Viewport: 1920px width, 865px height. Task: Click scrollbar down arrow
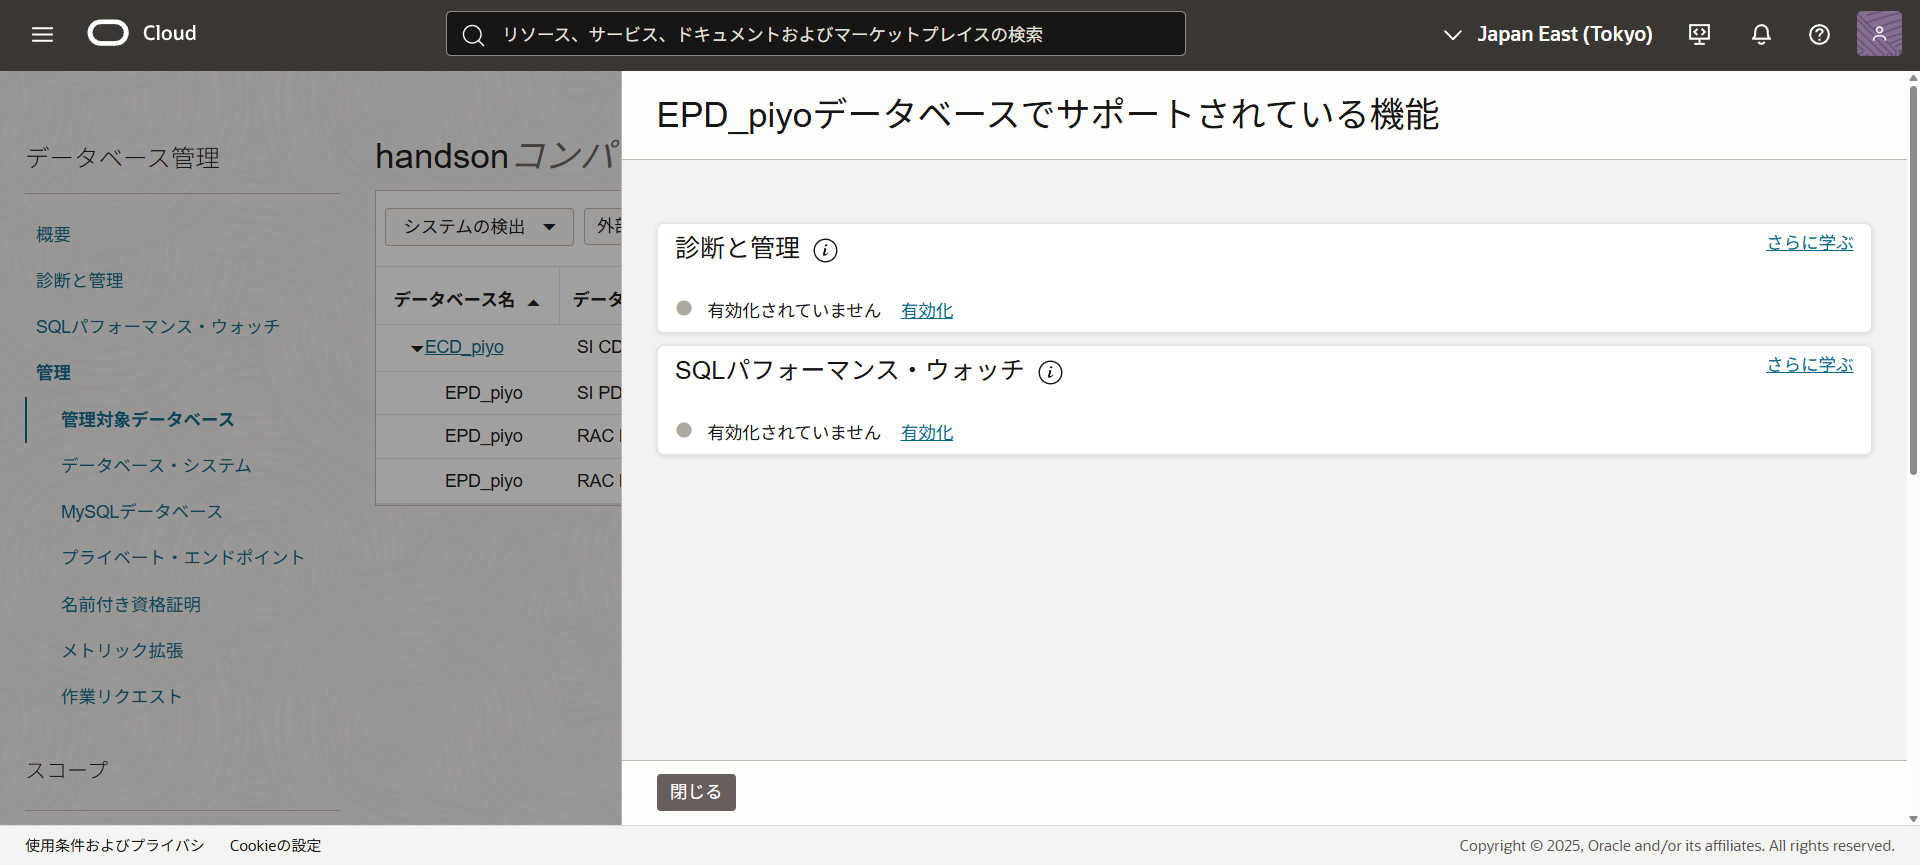[x=1913, y=819]
